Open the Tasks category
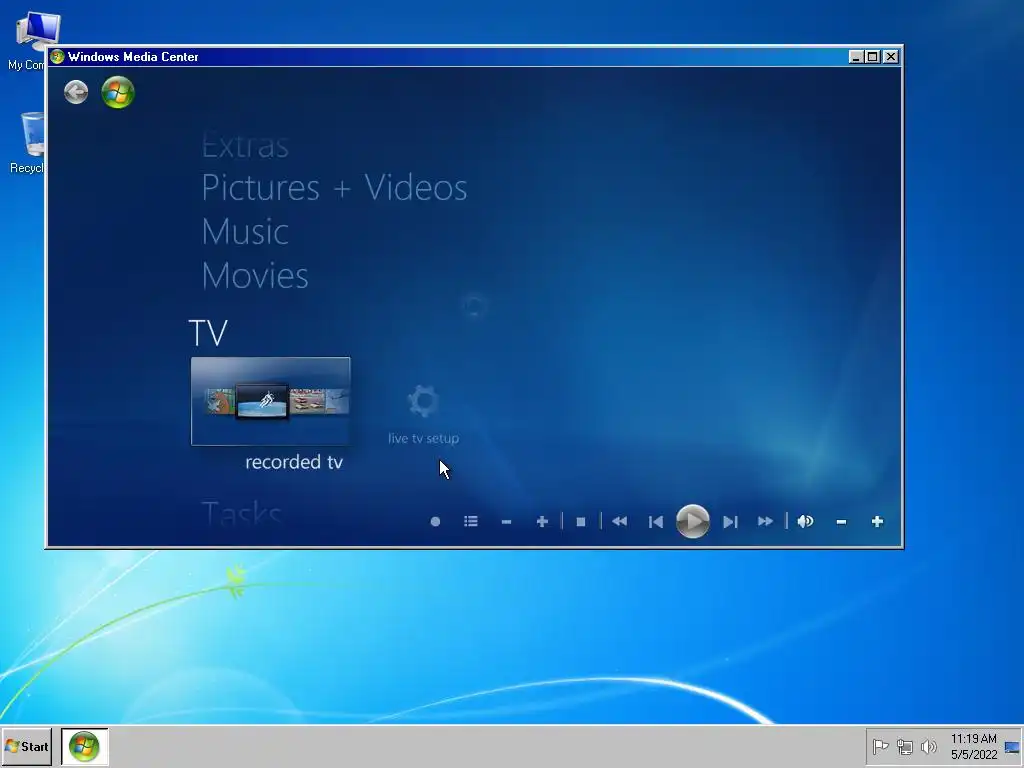The width and height of the screenshot is (1024, 768). point(242,513)
